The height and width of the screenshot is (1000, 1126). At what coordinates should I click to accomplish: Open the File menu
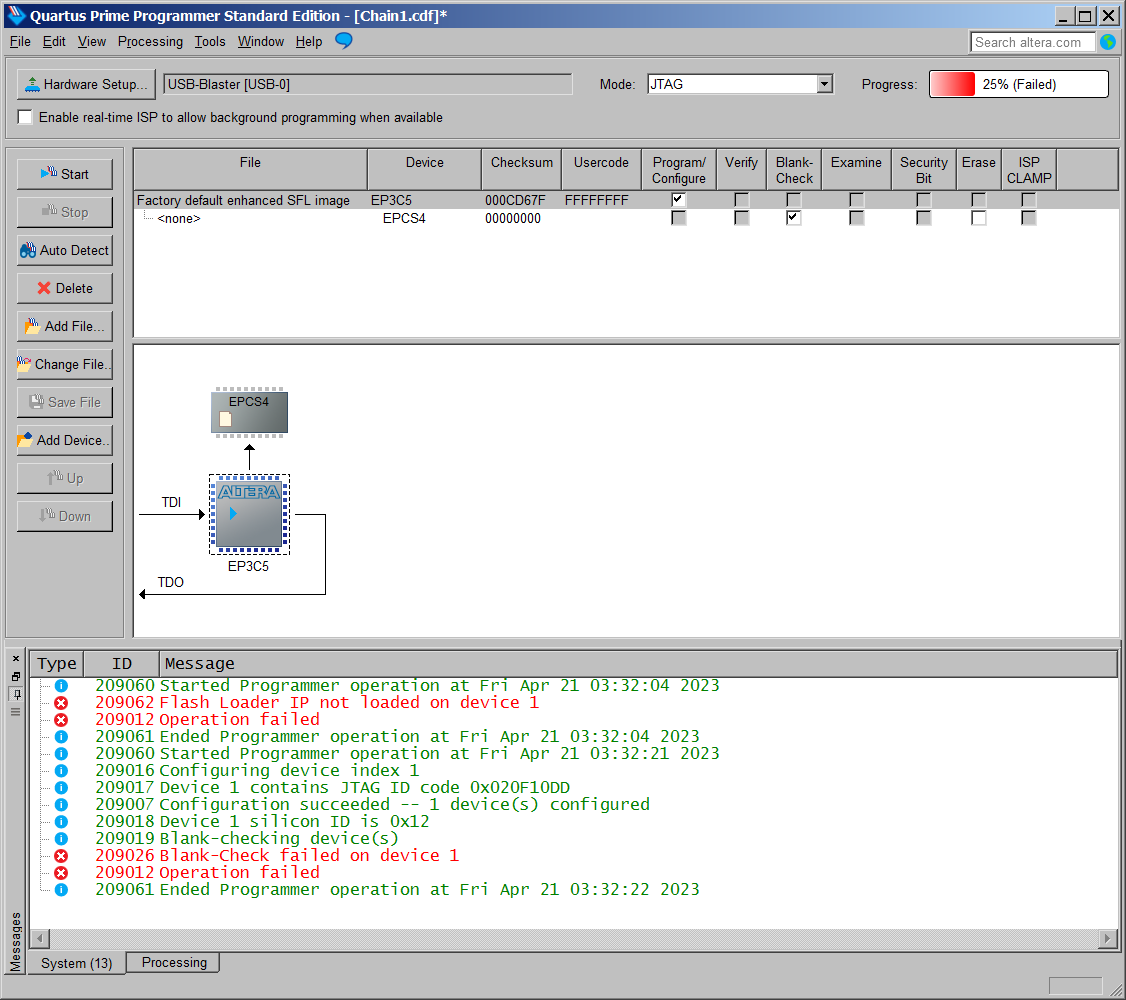[x=20, y=42]
